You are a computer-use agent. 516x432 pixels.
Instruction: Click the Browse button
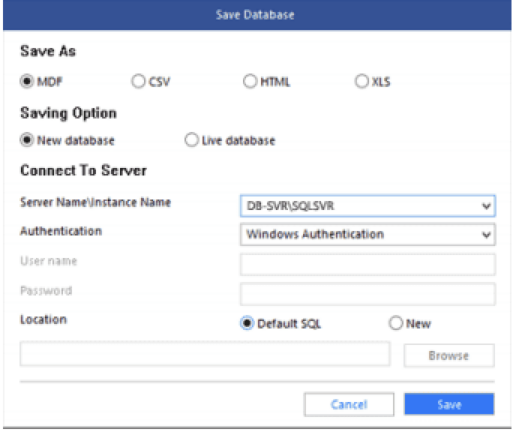[449, 356]
